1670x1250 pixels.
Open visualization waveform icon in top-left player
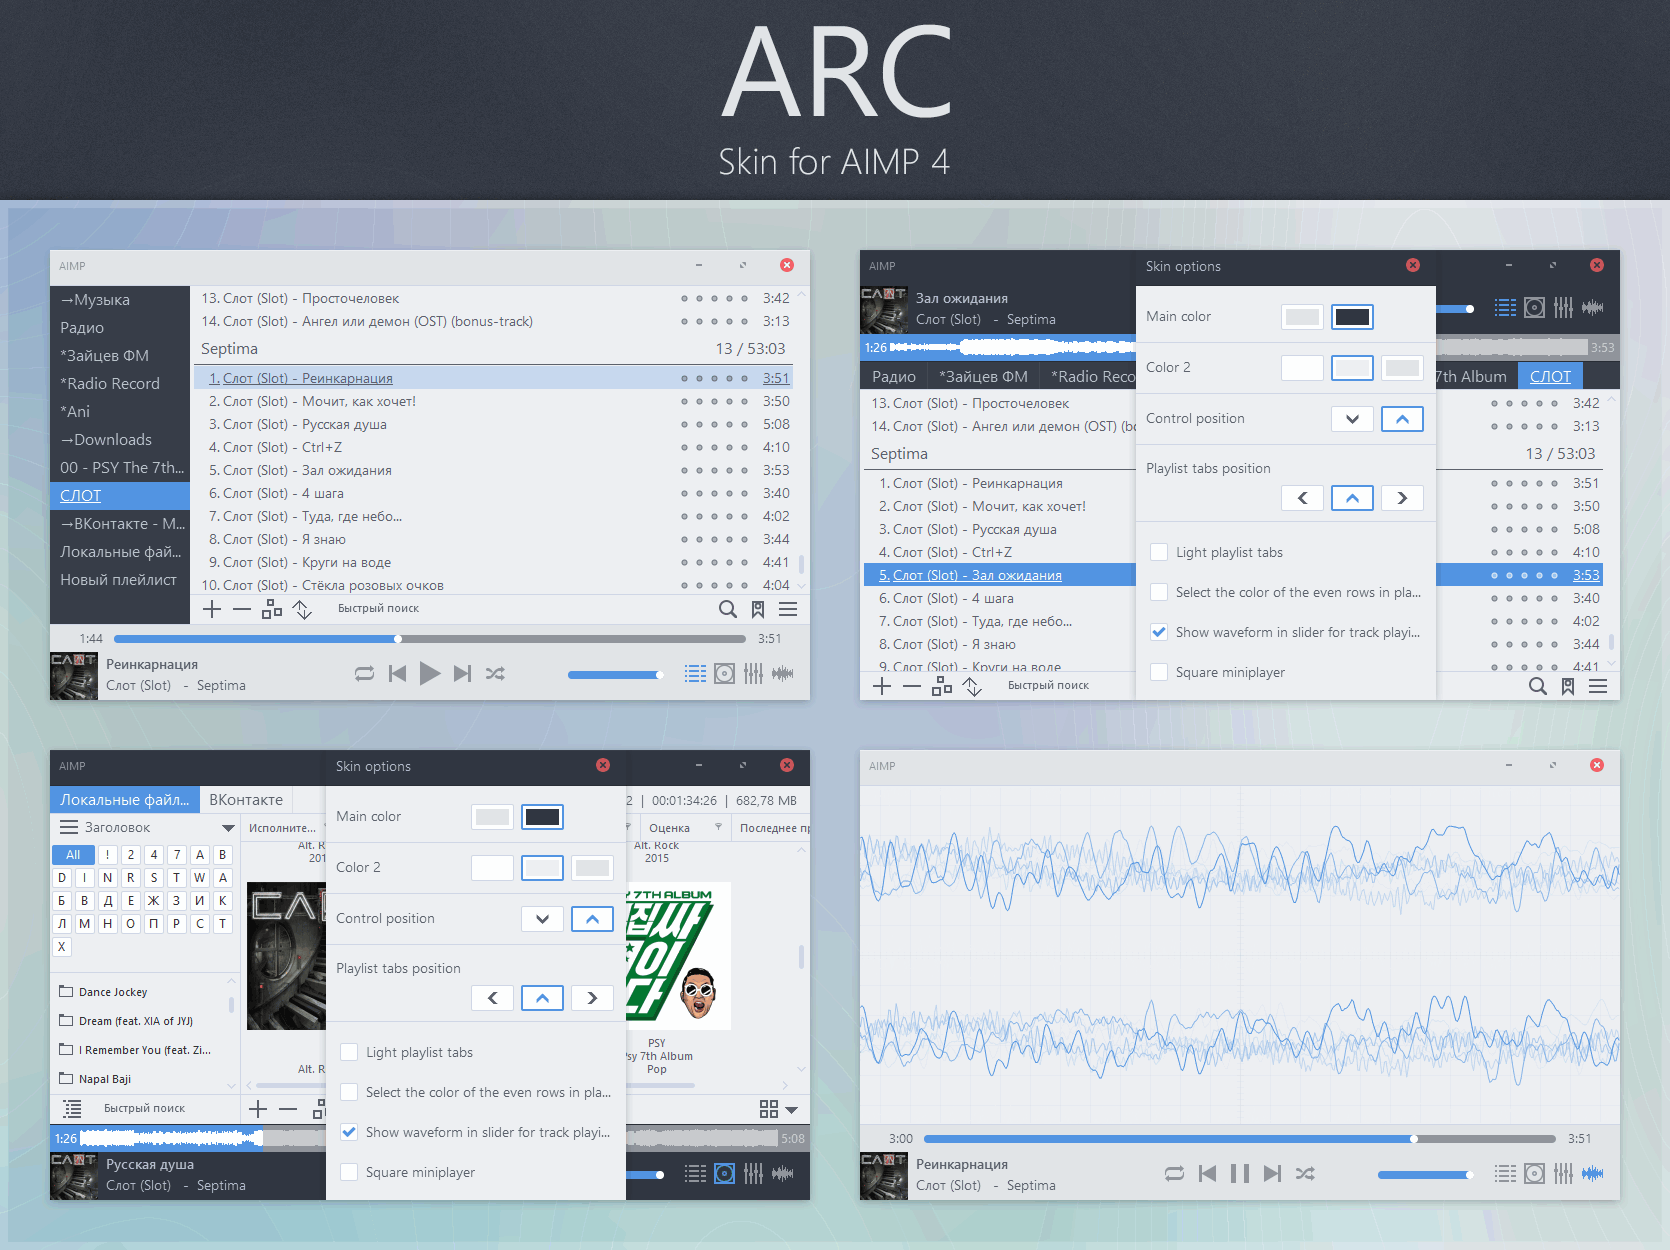[x=783, y=674]
